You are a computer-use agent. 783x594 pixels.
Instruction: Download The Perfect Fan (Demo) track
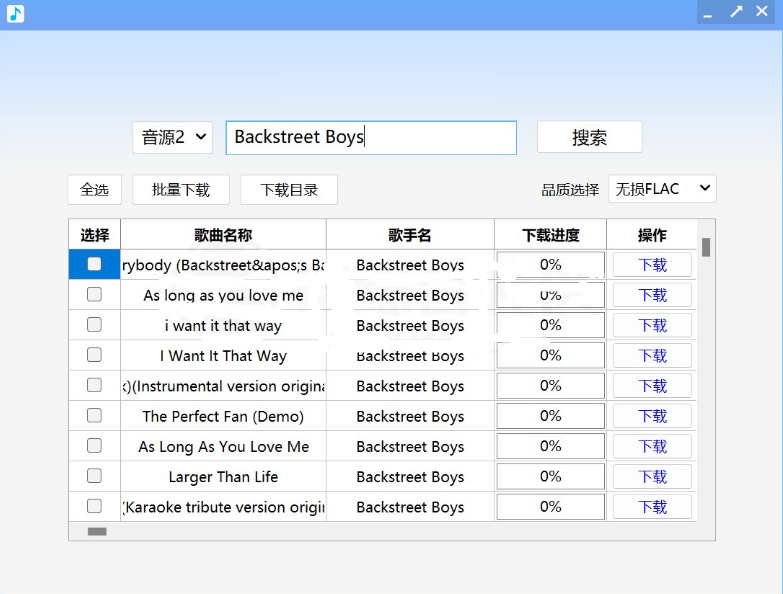[x=652, y=416]
